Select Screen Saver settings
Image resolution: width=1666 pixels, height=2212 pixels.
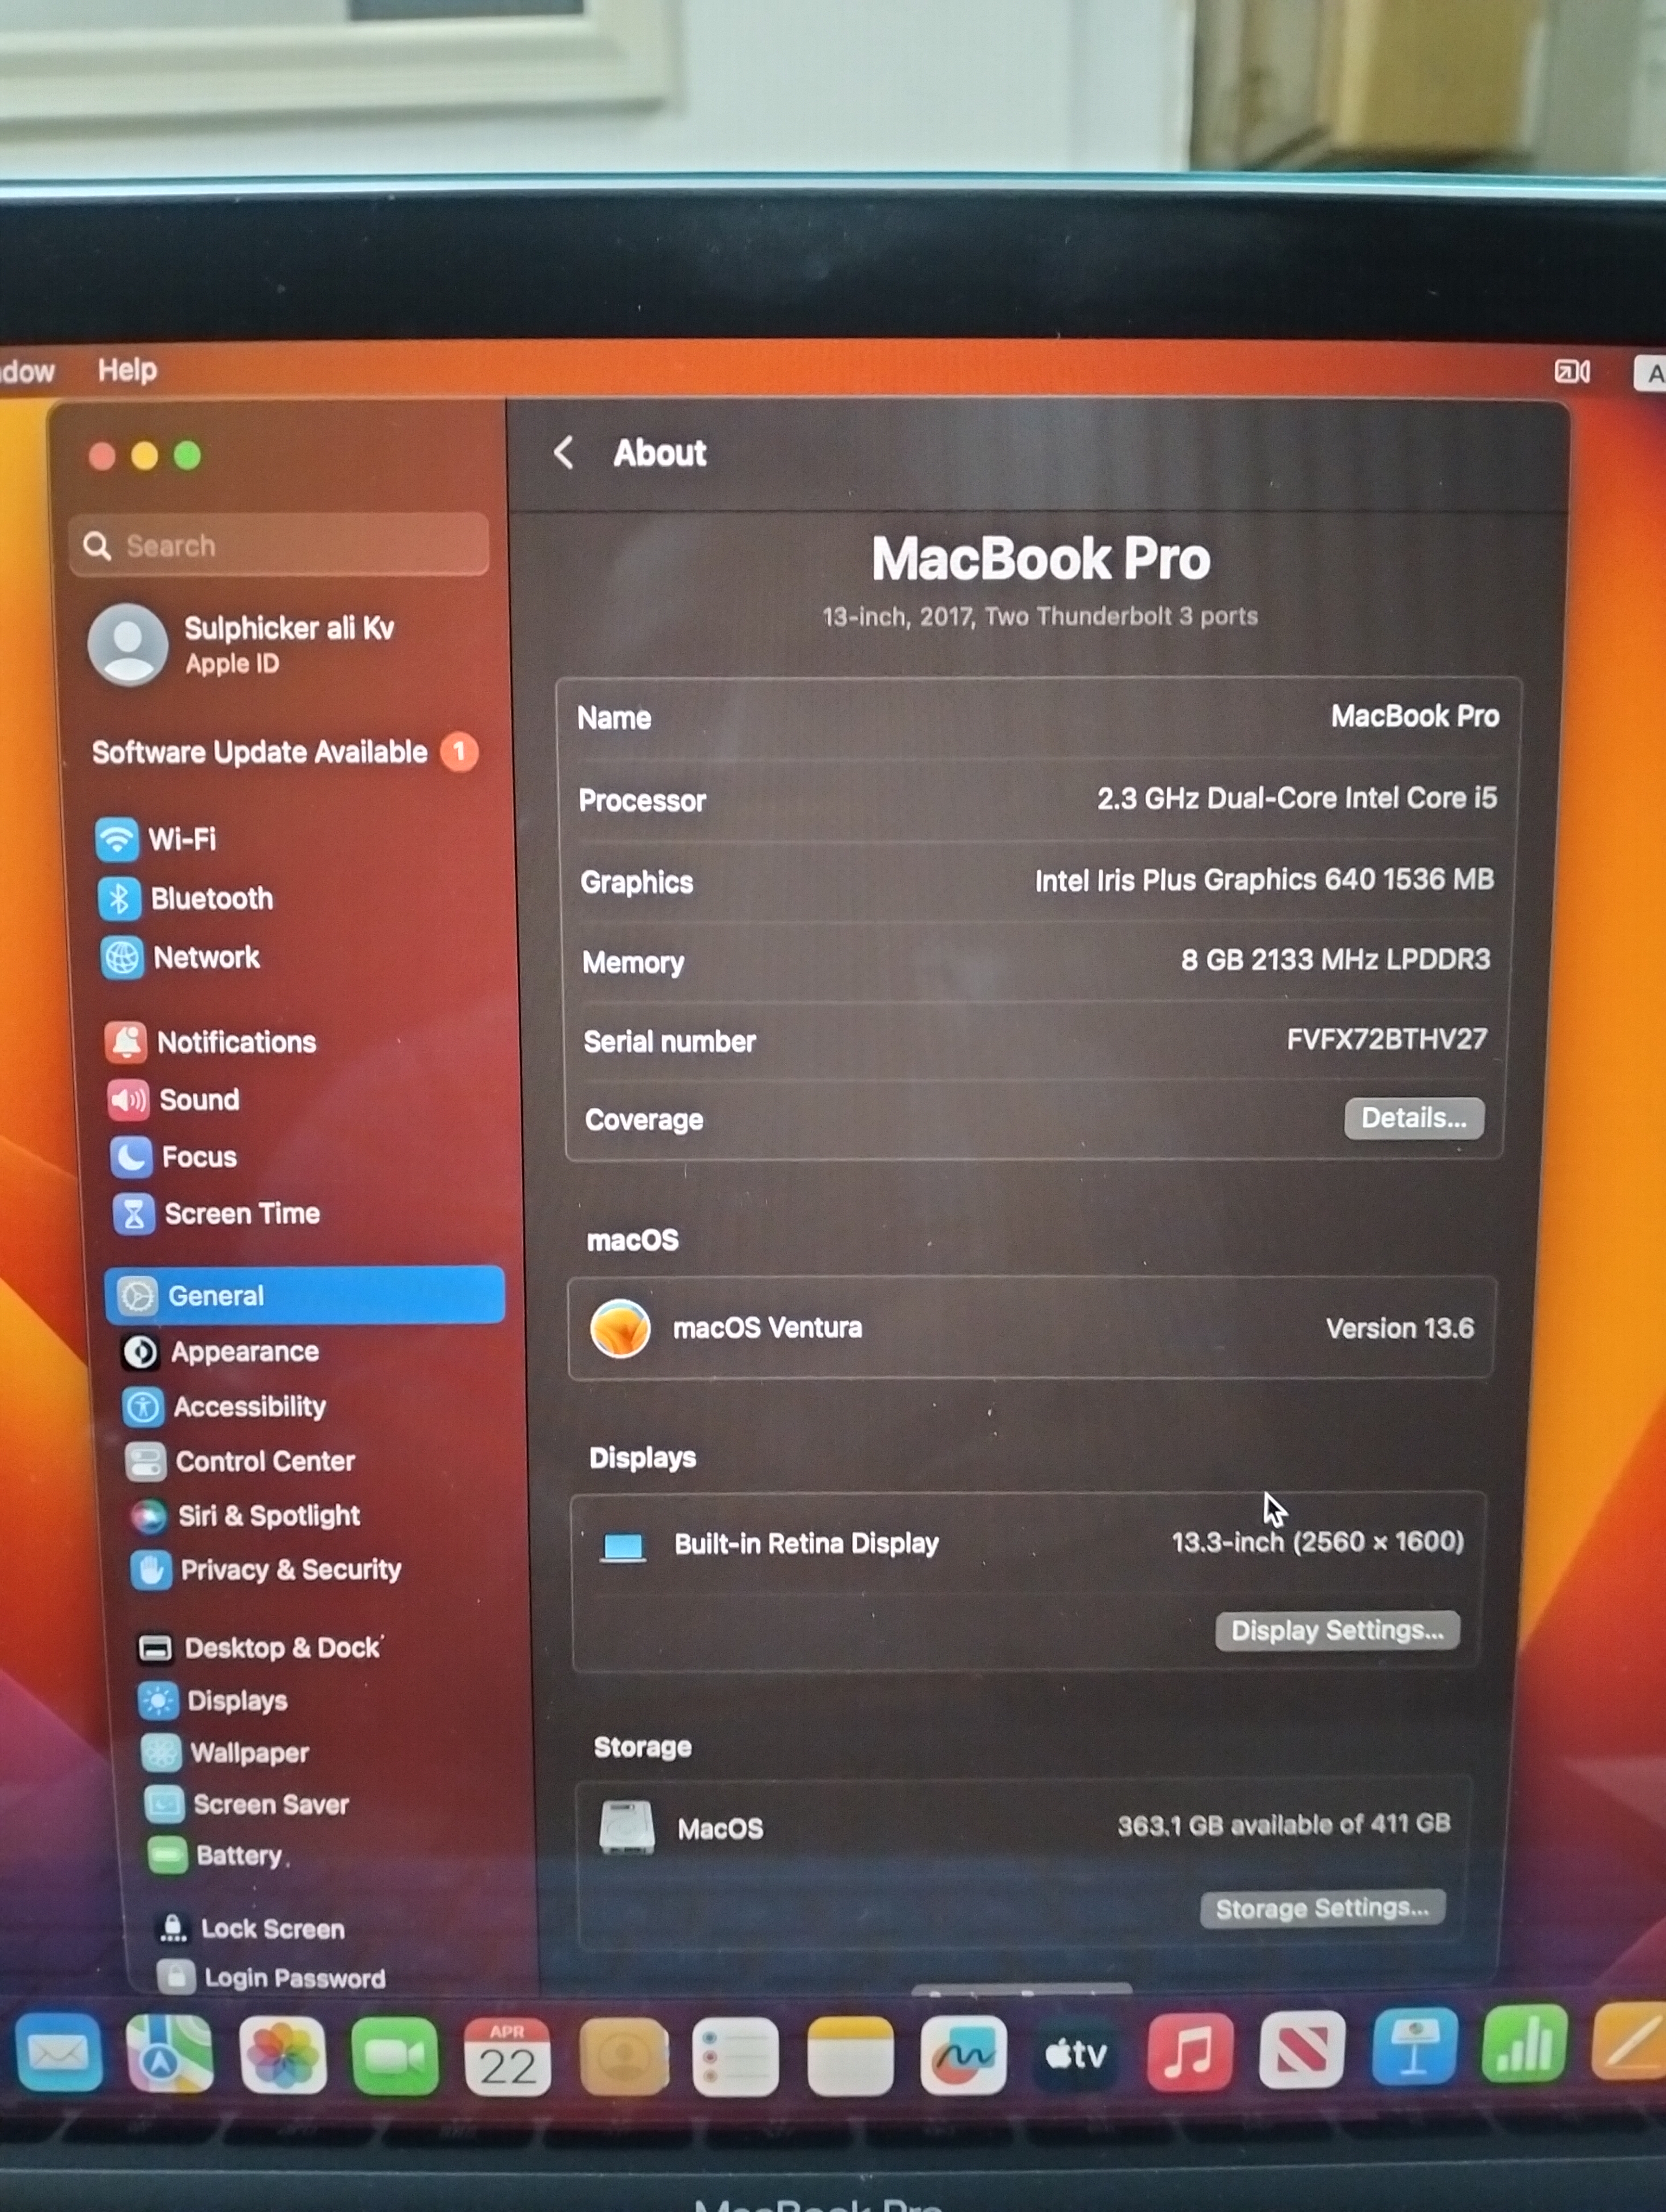pos(247,1804)
